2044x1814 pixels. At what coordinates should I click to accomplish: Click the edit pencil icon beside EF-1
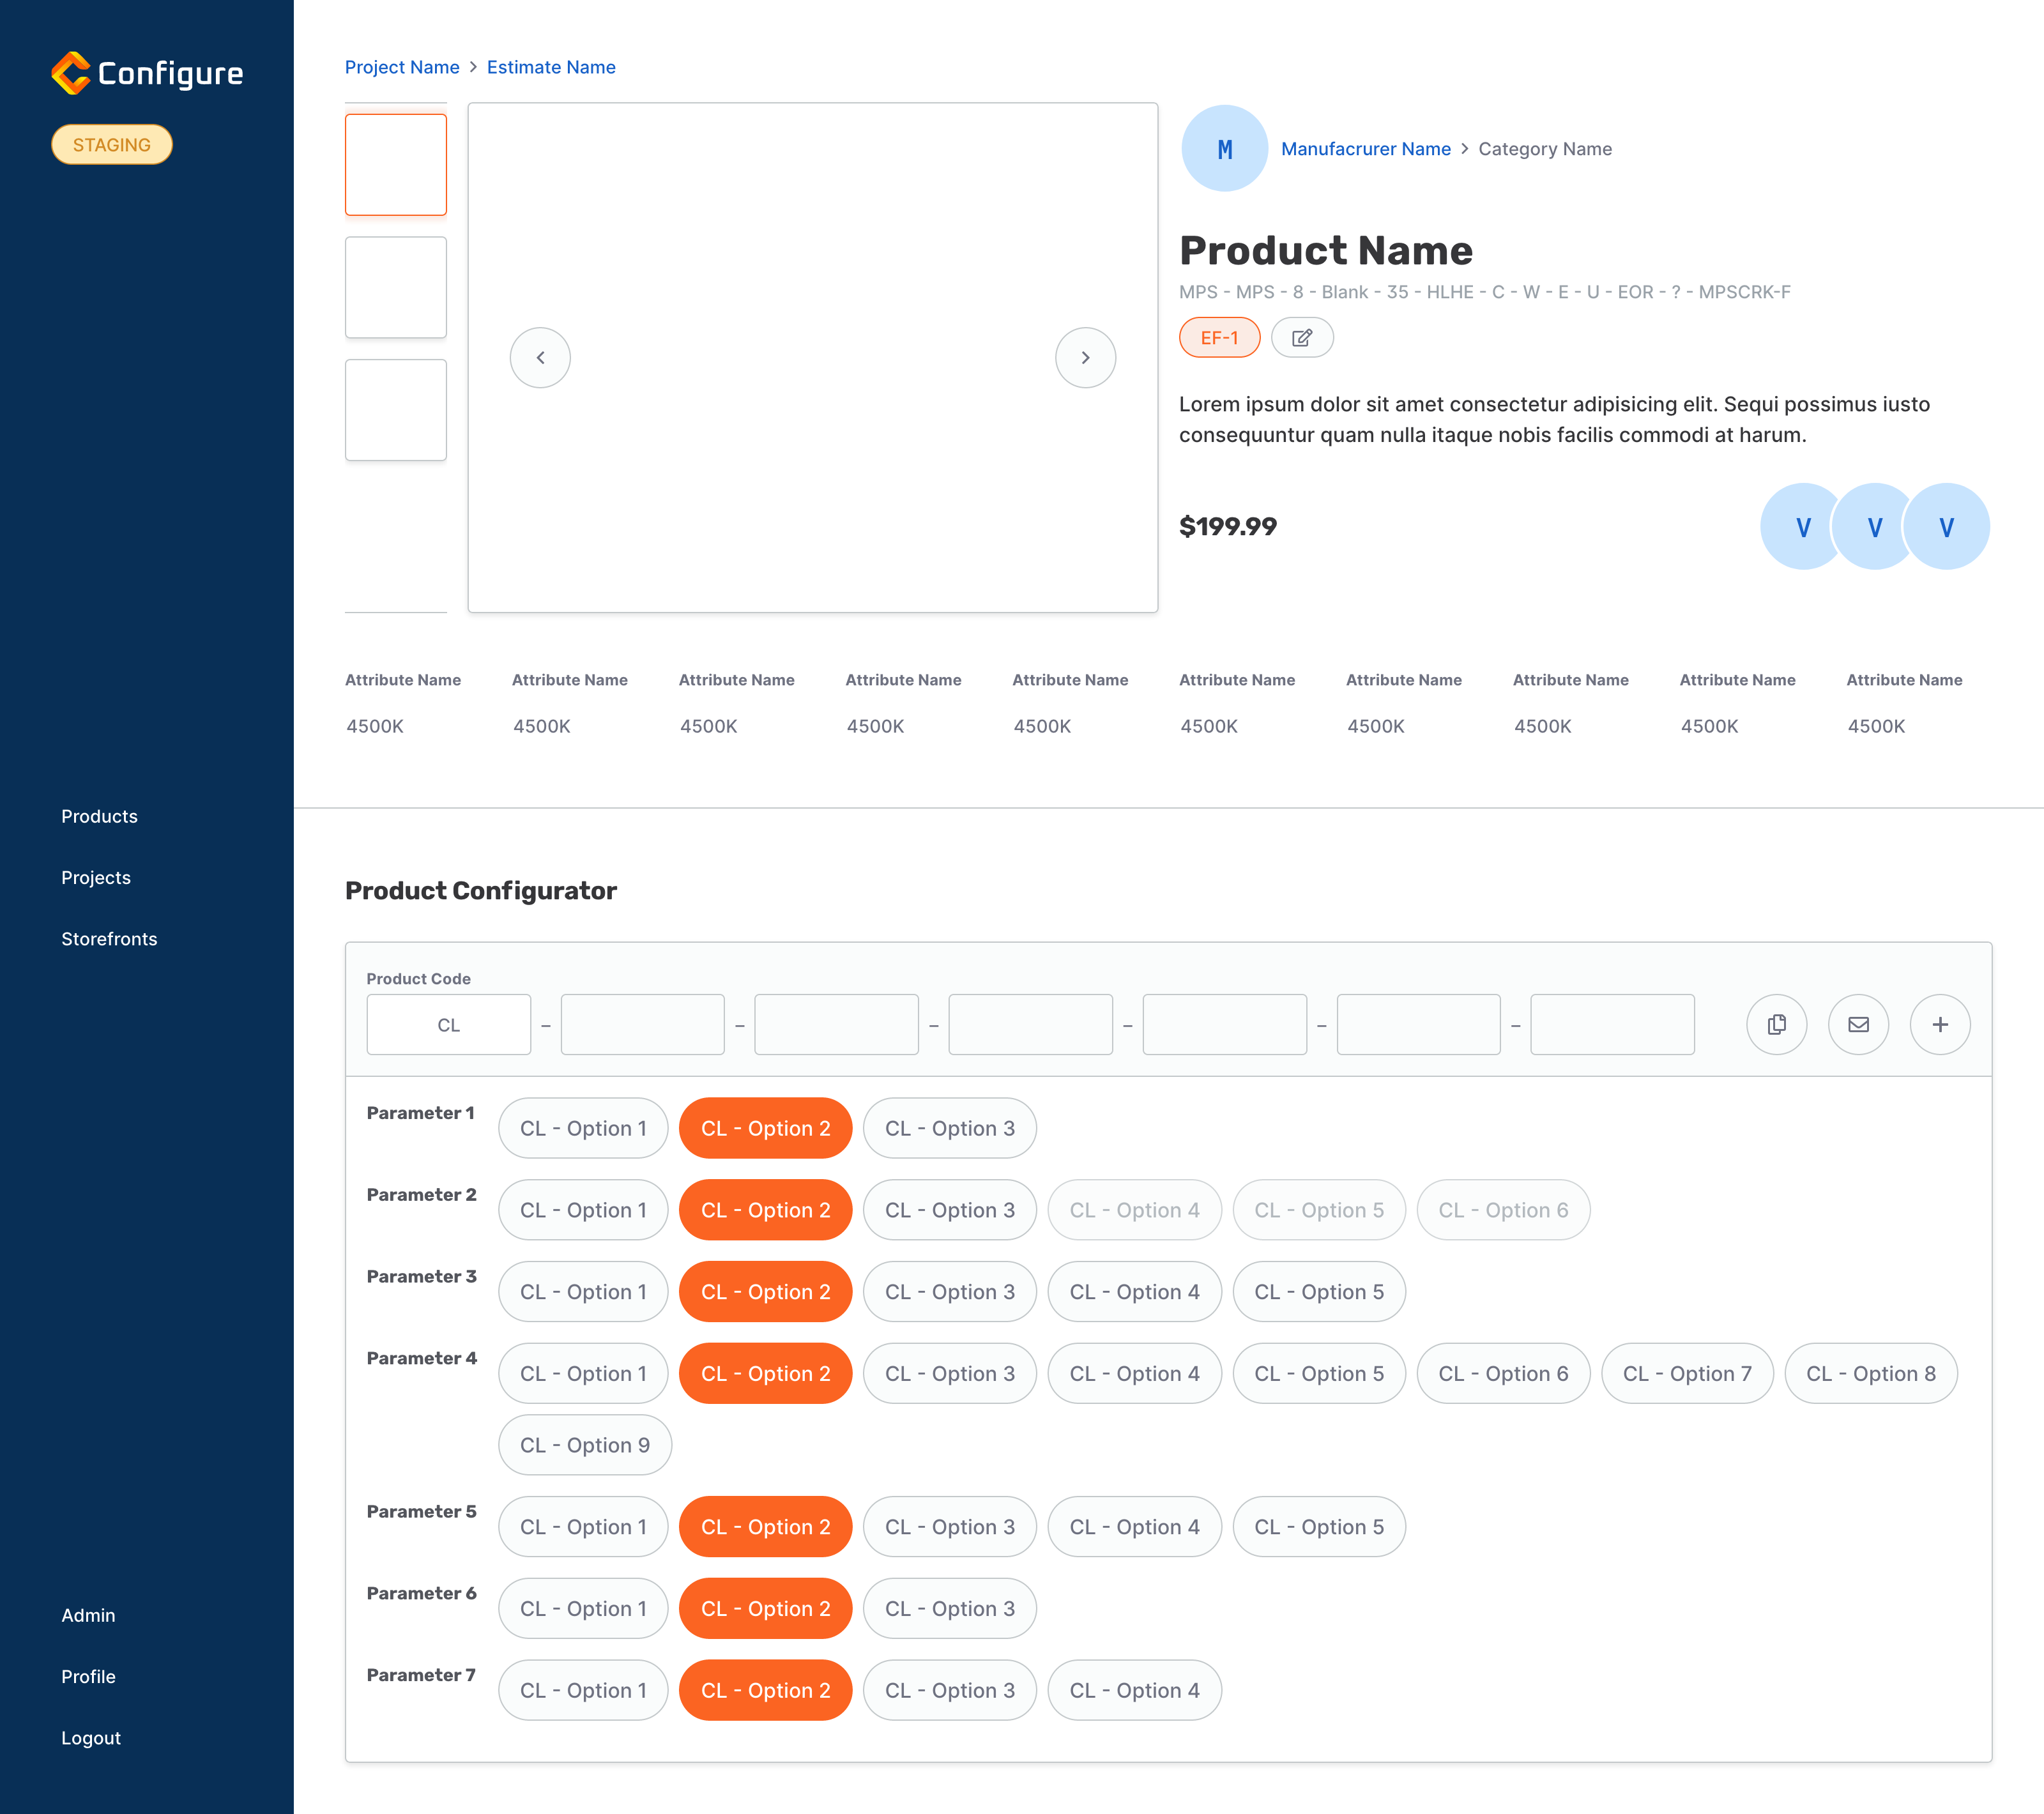pos(1301,338)
